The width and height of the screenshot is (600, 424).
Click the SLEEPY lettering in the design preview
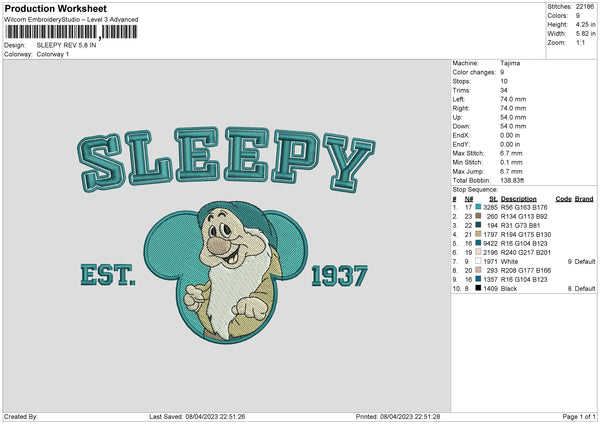click(226, 159)
